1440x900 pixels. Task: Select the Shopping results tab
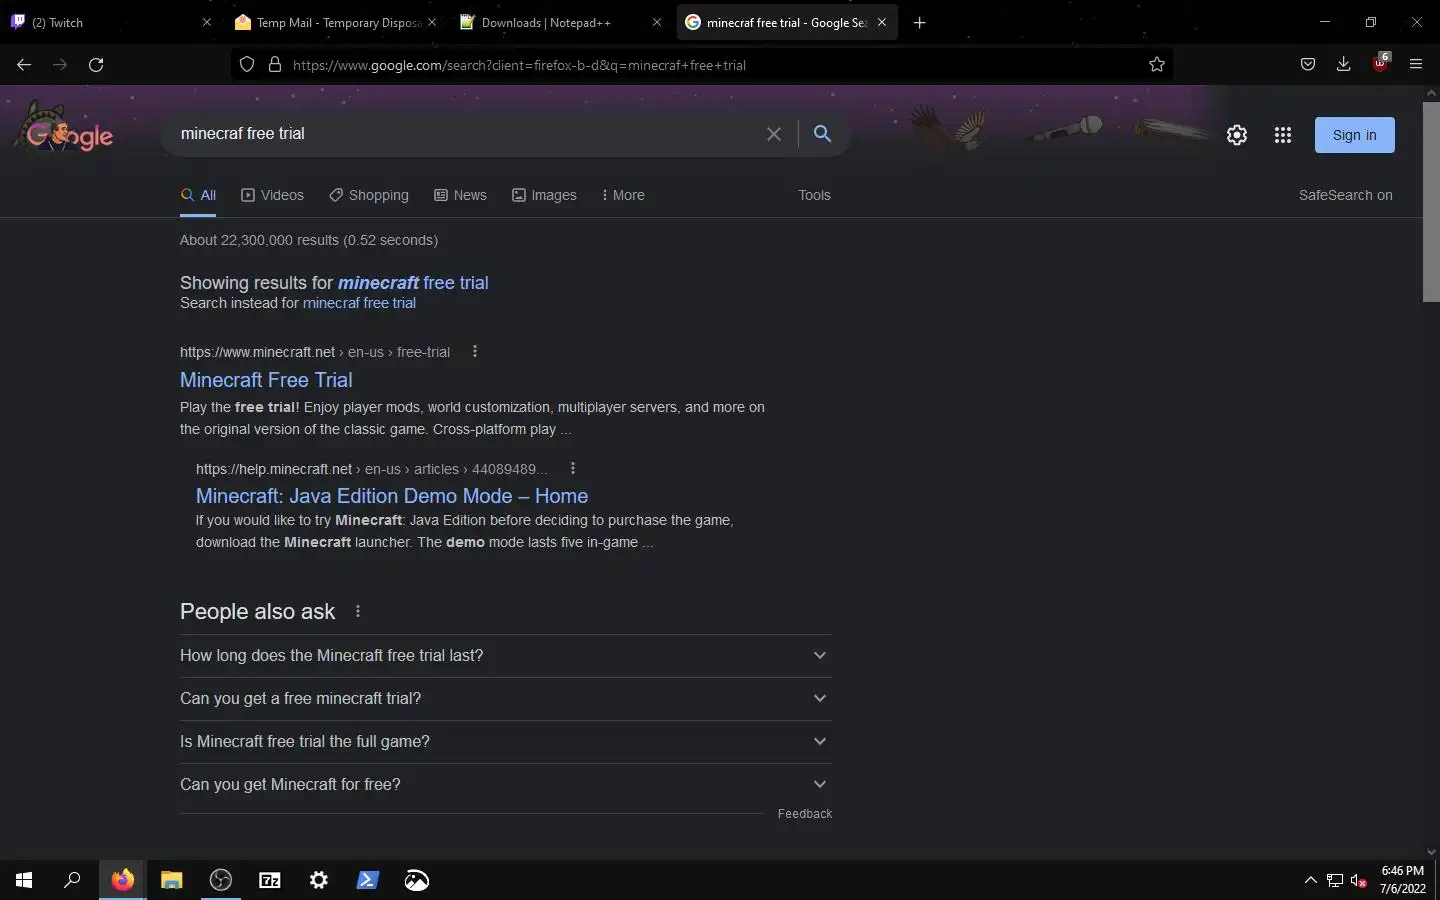(368, 195)
